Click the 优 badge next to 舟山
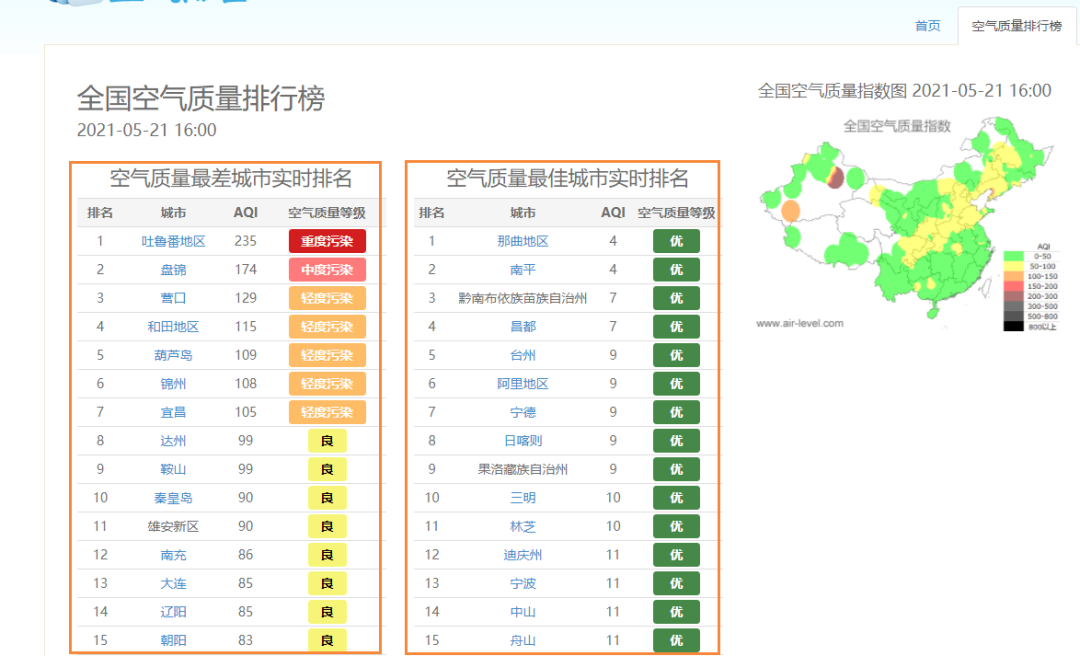The image size is (1080, 656). coord(677,640)
